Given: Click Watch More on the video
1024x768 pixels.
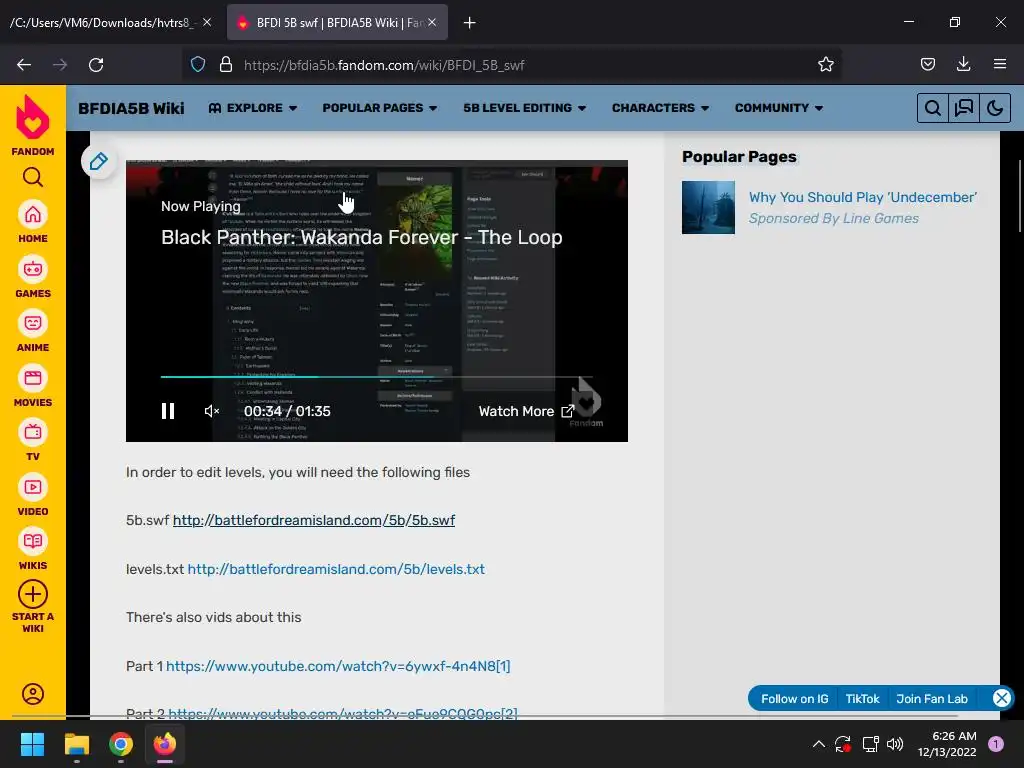Looking at the screenshot, I should coord(526,411).
